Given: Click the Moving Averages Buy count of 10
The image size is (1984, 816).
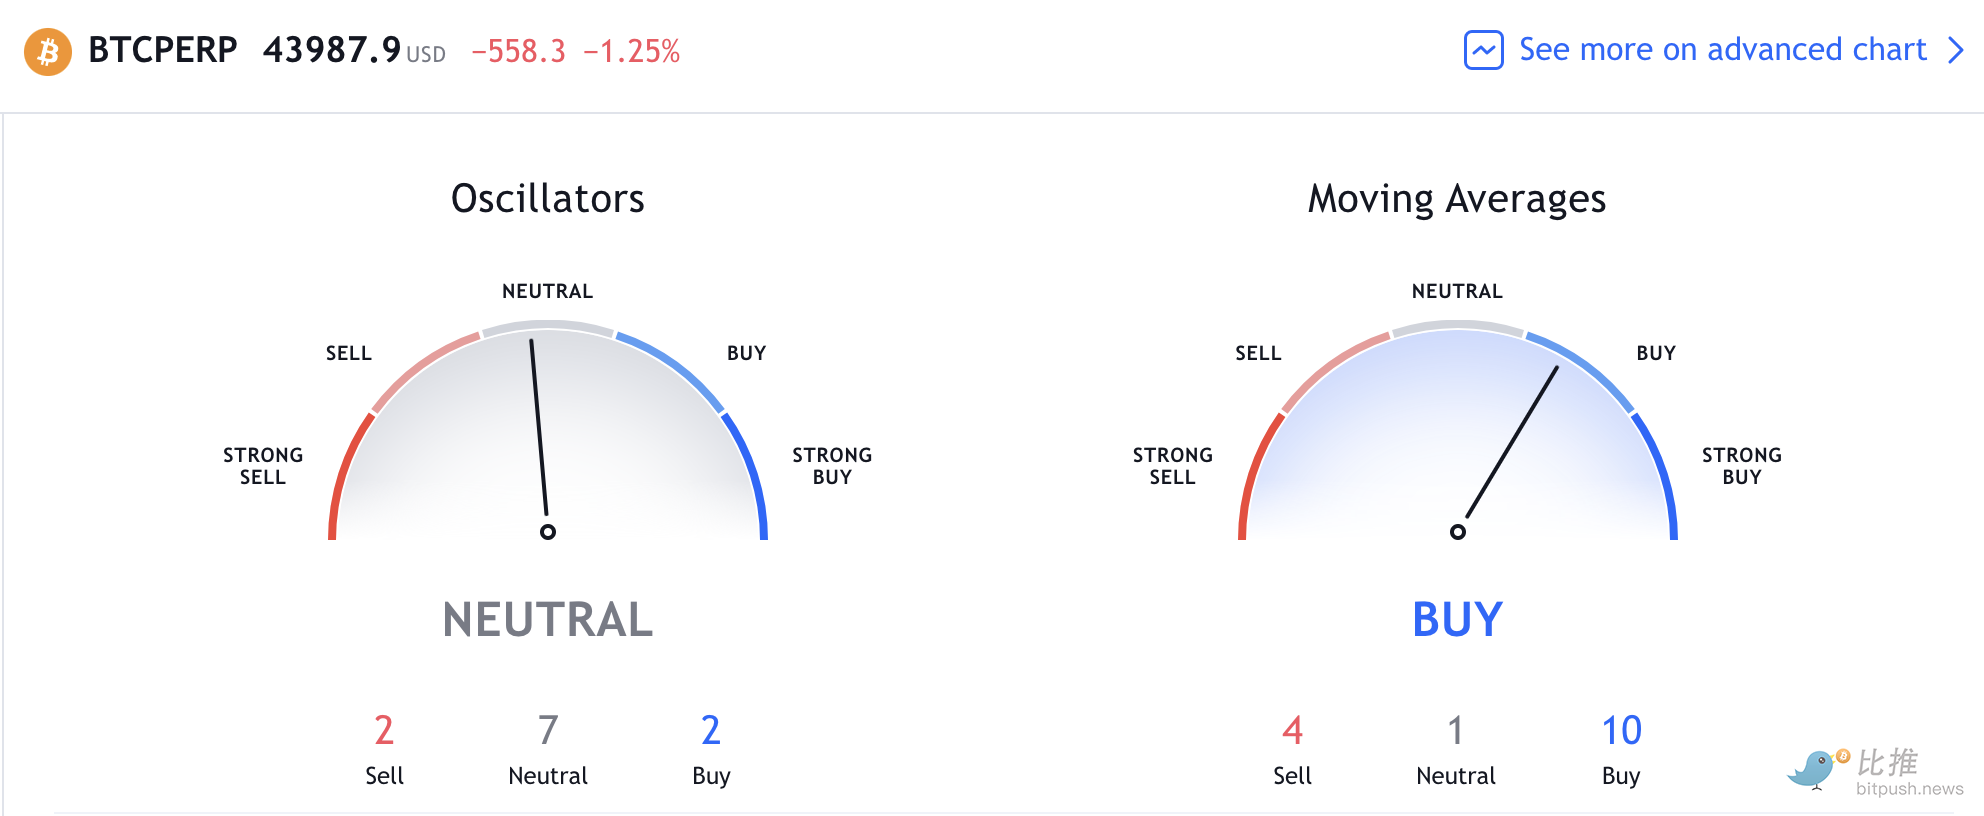Looking at the screenshot, I should (x=1621, y=730).
